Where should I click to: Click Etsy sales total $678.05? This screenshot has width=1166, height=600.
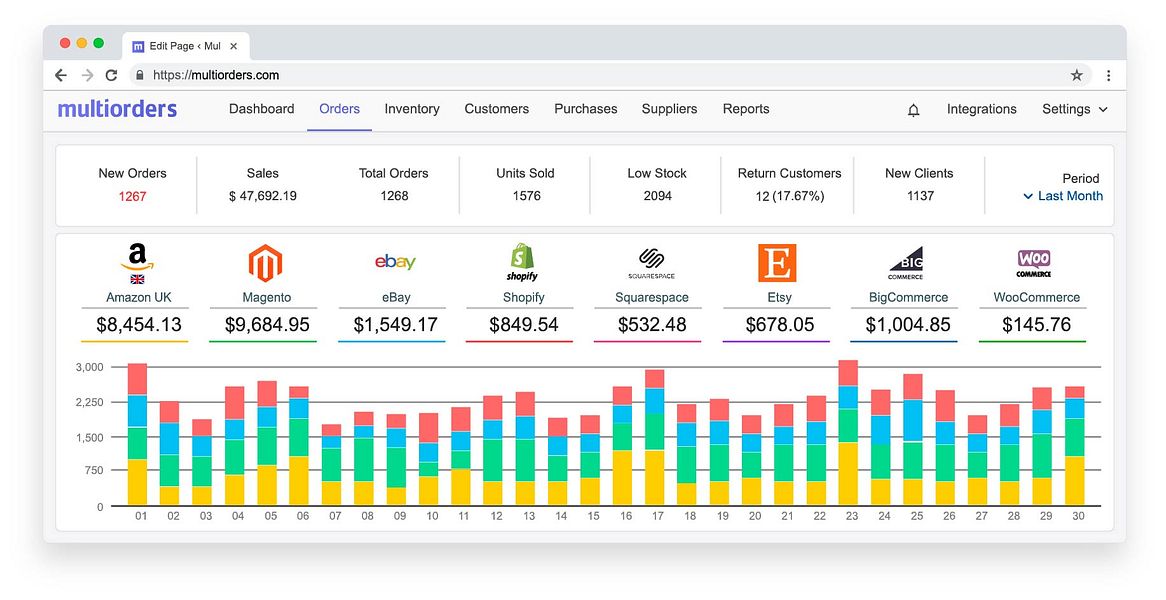coord(780,325)
